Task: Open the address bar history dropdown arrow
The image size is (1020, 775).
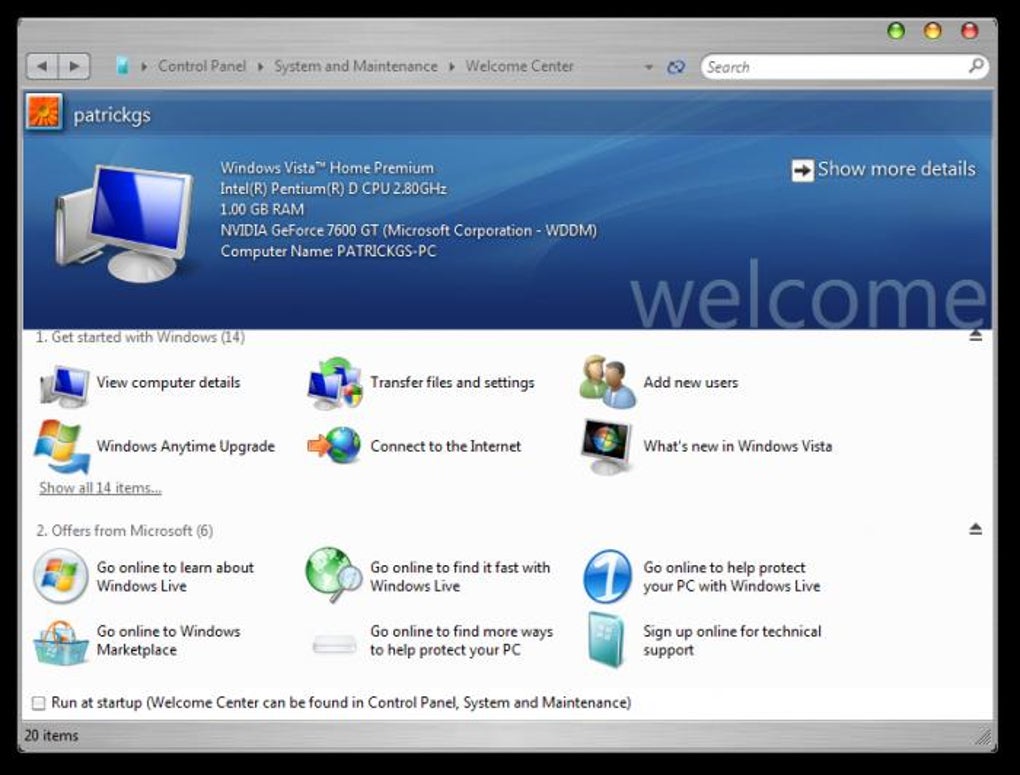Action: 648,67
